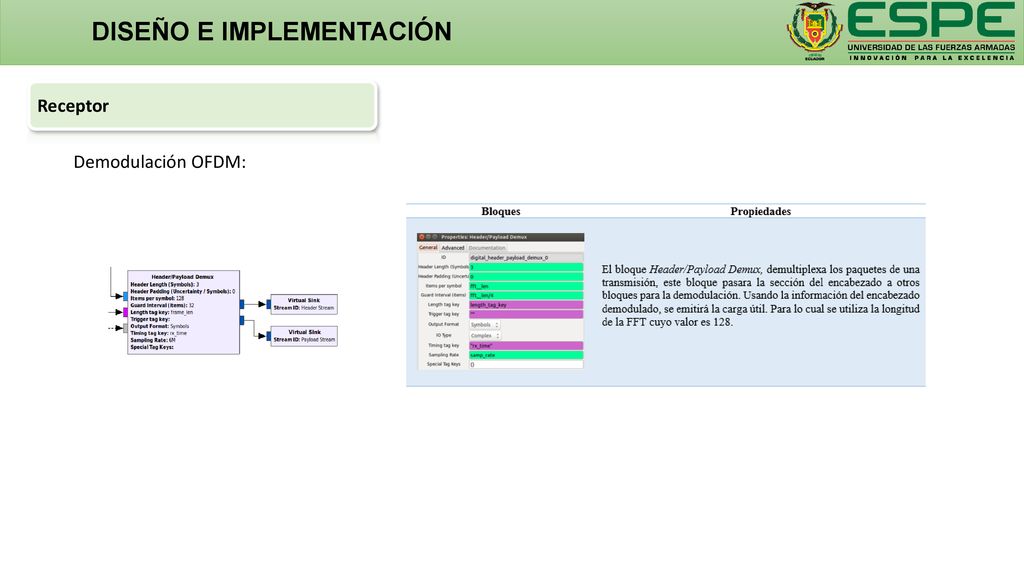Open the Advanced tab in properties dialog
1024x576 pixels.
[453, 248]
